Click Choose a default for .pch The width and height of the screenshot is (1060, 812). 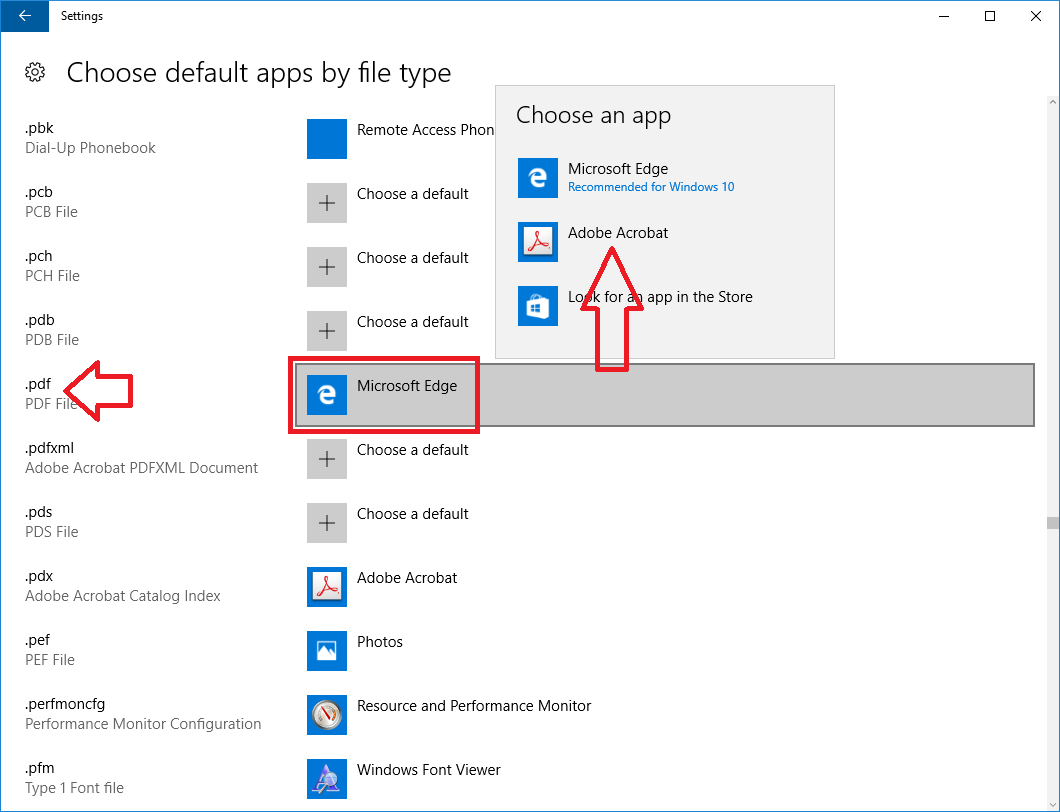pyautogui.click(x=412, y=258)
